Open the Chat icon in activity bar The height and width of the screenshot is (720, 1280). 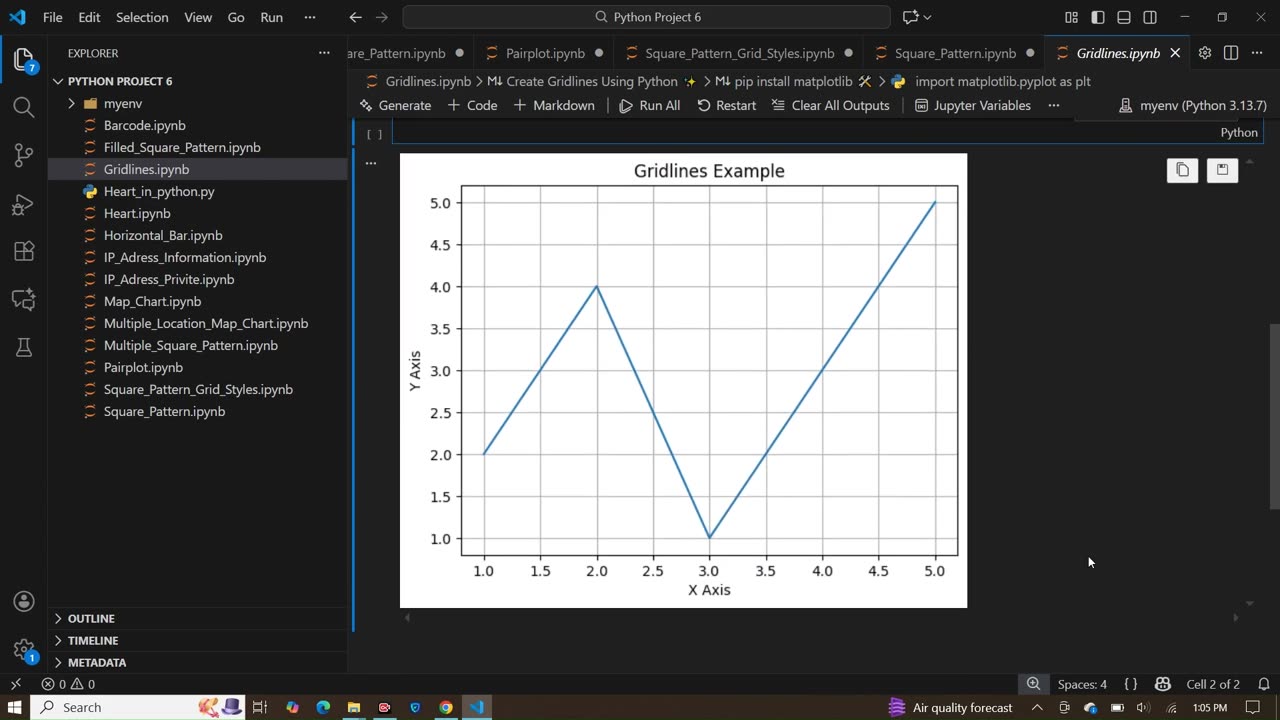24,299
